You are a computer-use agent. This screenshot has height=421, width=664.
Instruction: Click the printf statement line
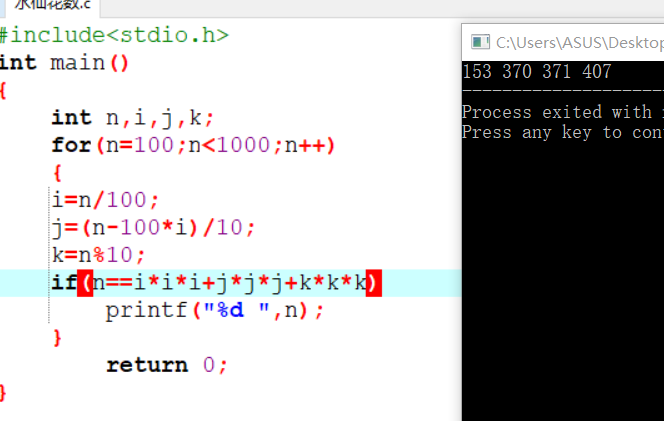point(215,310)
